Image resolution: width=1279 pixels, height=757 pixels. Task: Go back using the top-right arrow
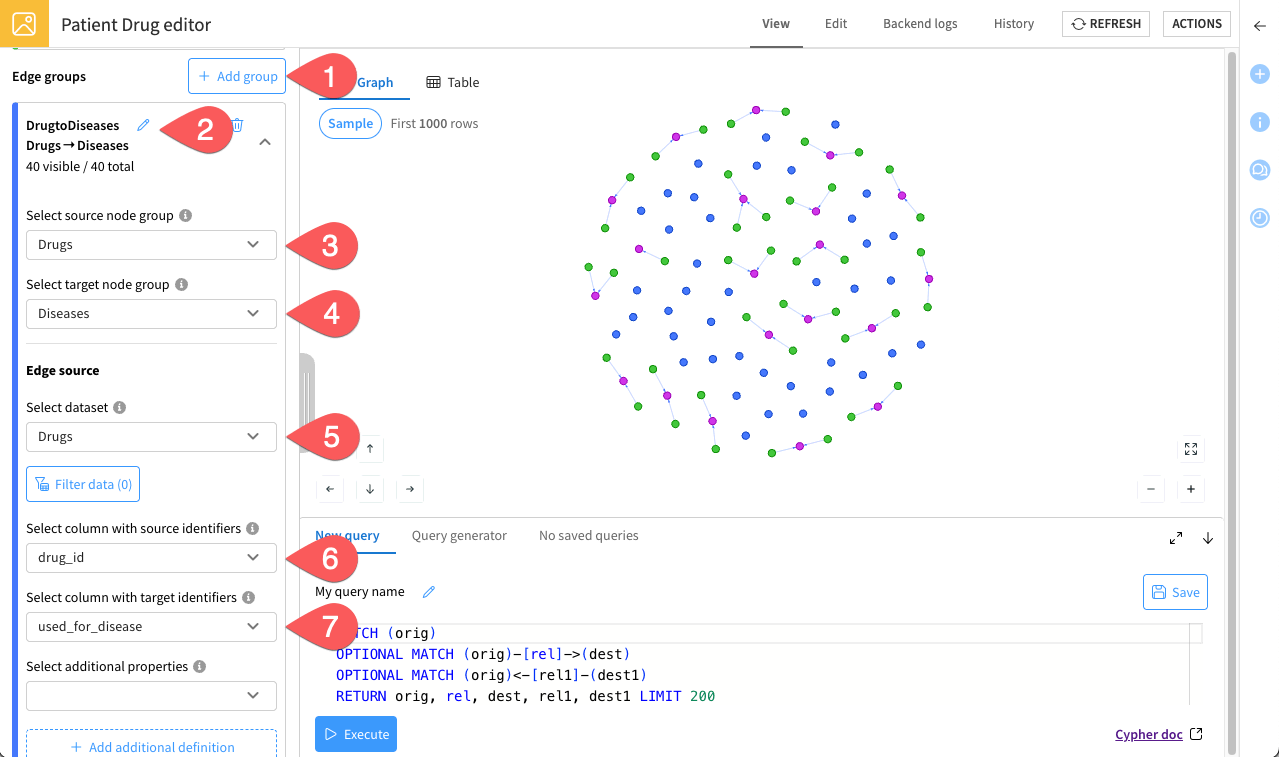coord(1259,25)
